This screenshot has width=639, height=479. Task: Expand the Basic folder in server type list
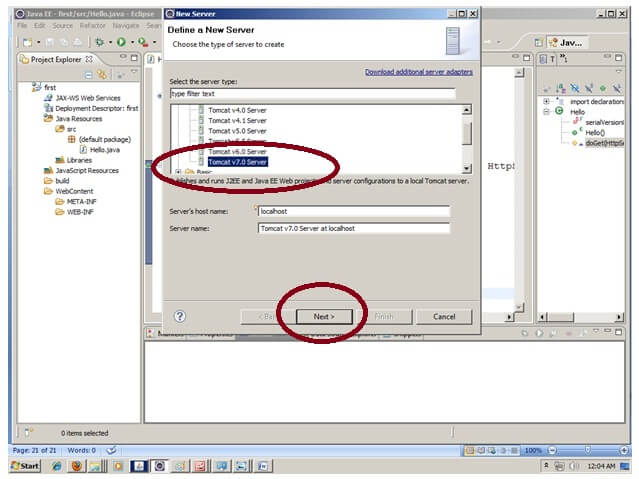(x=178, y=172)
